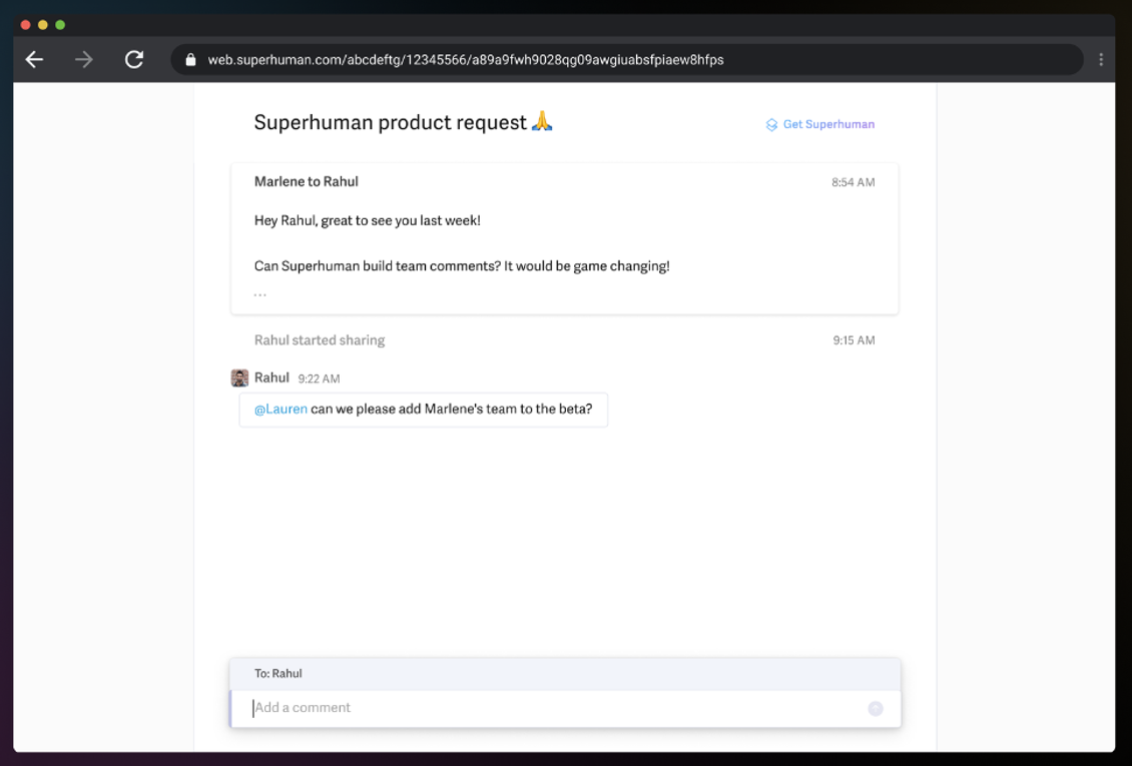Click the padlock icon in the address bar
The image size is (1132, 766).
191,60
